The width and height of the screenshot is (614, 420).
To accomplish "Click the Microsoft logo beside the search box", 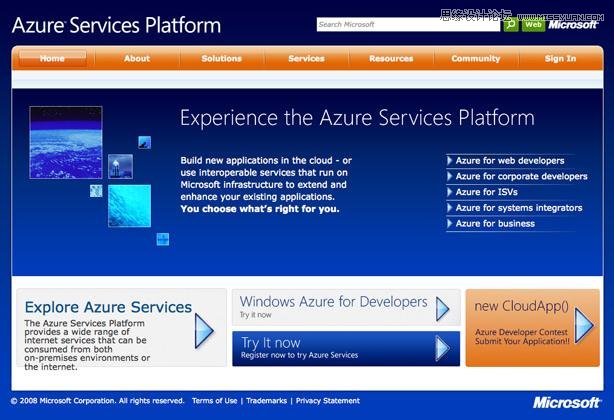I will [x=572, y=25].
